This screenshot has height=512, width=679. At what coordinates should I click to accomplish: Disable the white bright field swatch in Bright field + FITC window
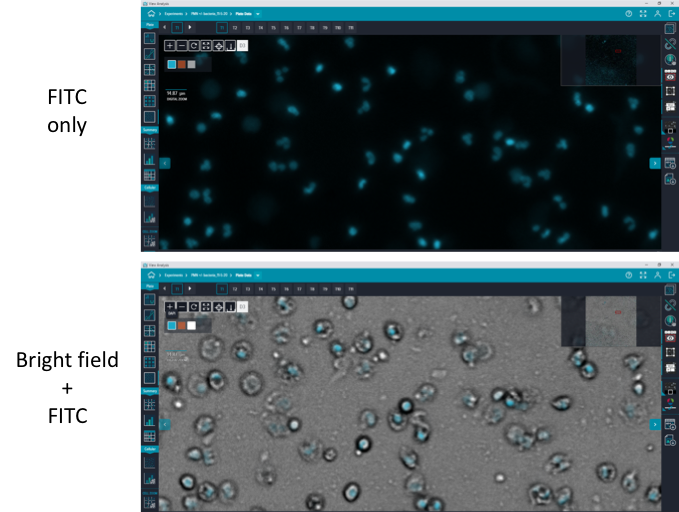(191, 326)
